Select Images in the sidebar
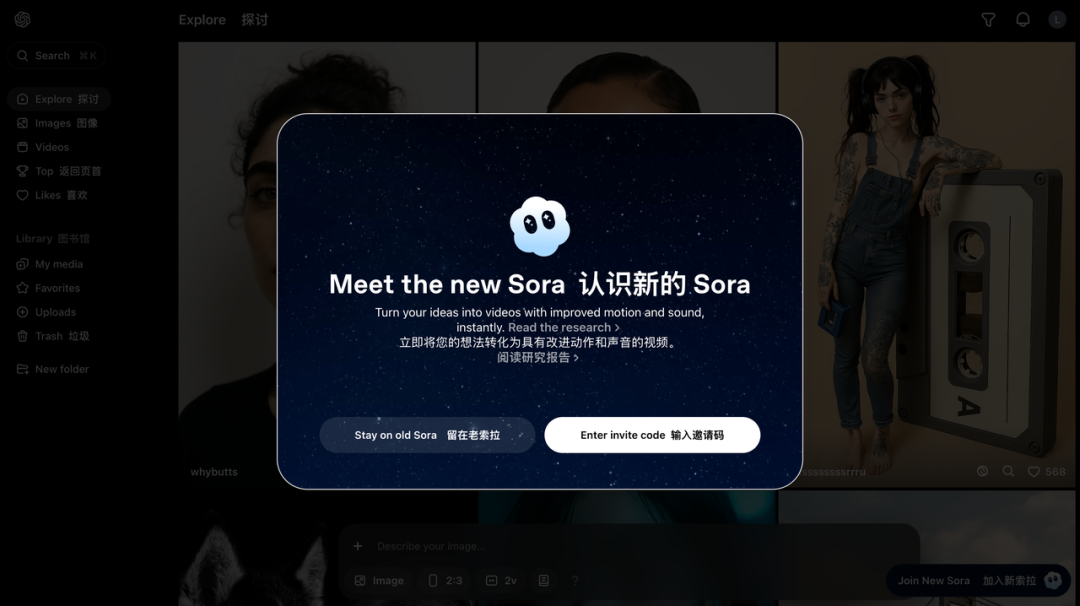Screen dimensions: 1080x606 click(x=58, y=123)
